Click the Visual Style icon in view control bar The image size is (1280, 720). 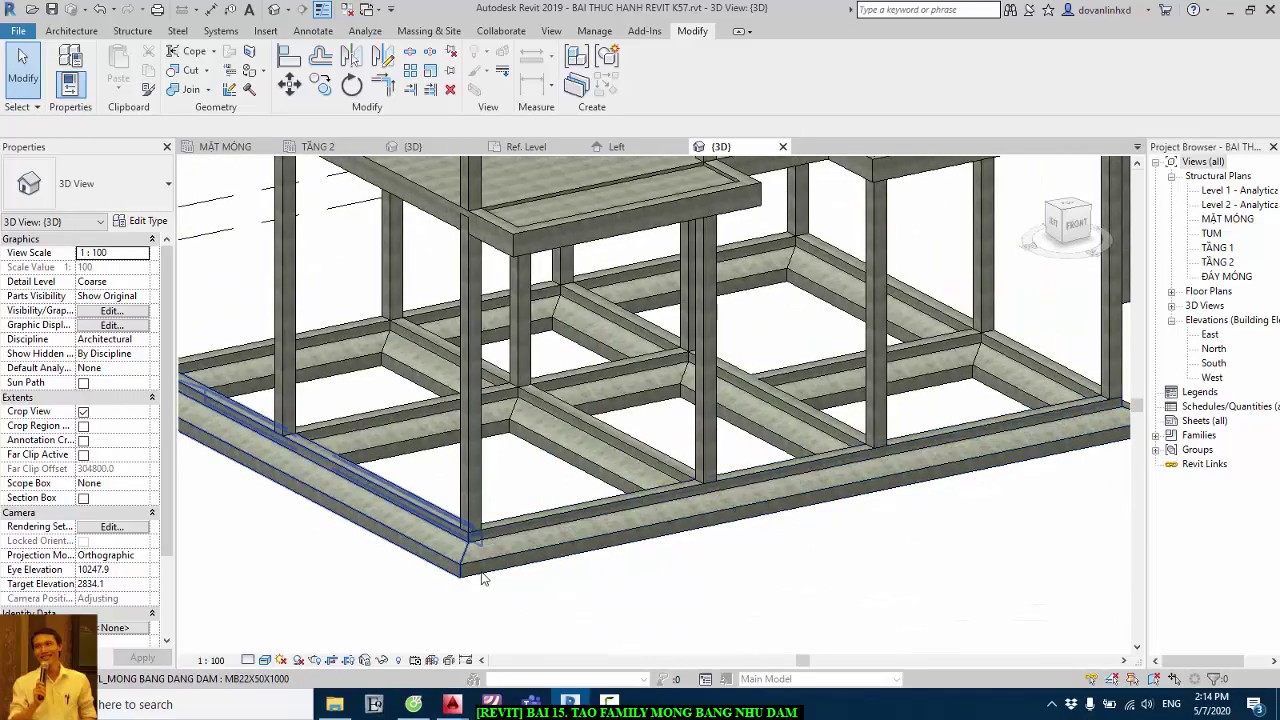pyautogui.click(x=265, y=660)
